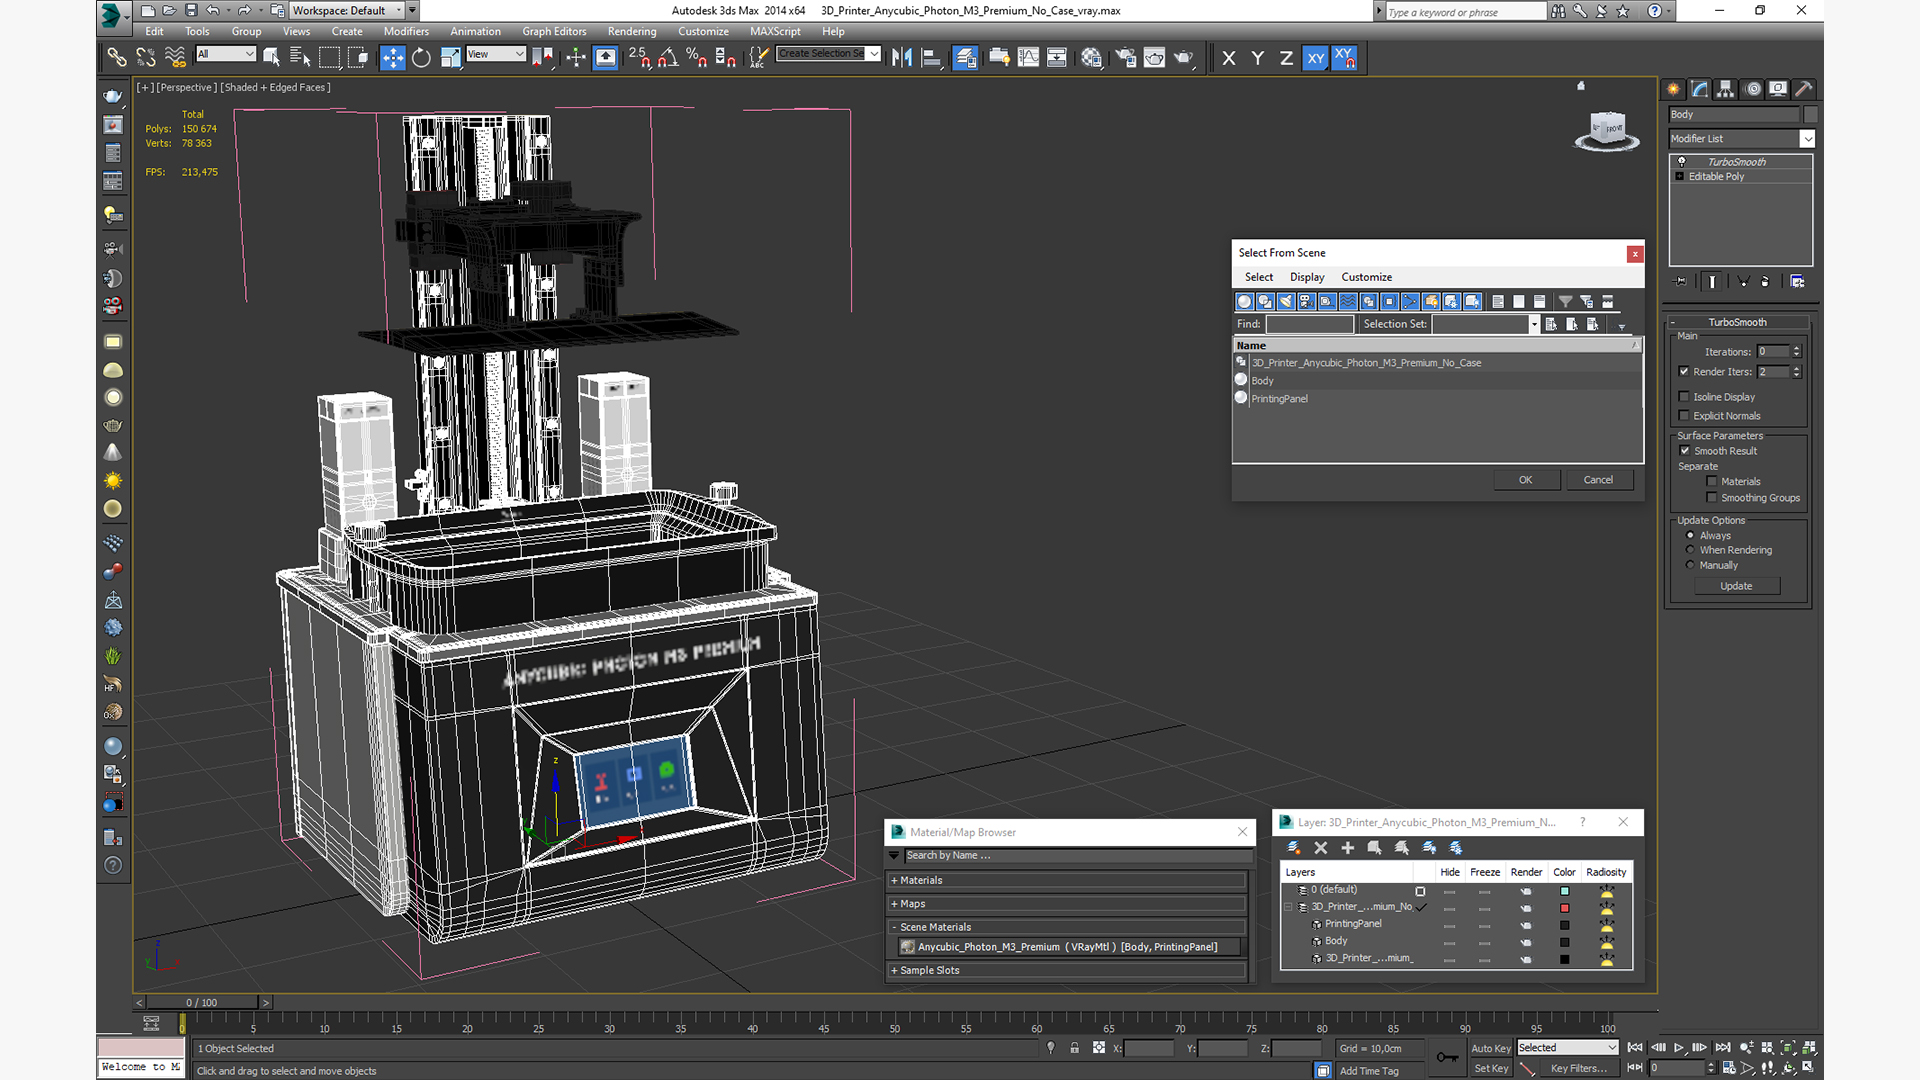The height and width of the screenshot is (1080, 1920).
Task: Select the Manually update option
Action: pos(1691,565)
